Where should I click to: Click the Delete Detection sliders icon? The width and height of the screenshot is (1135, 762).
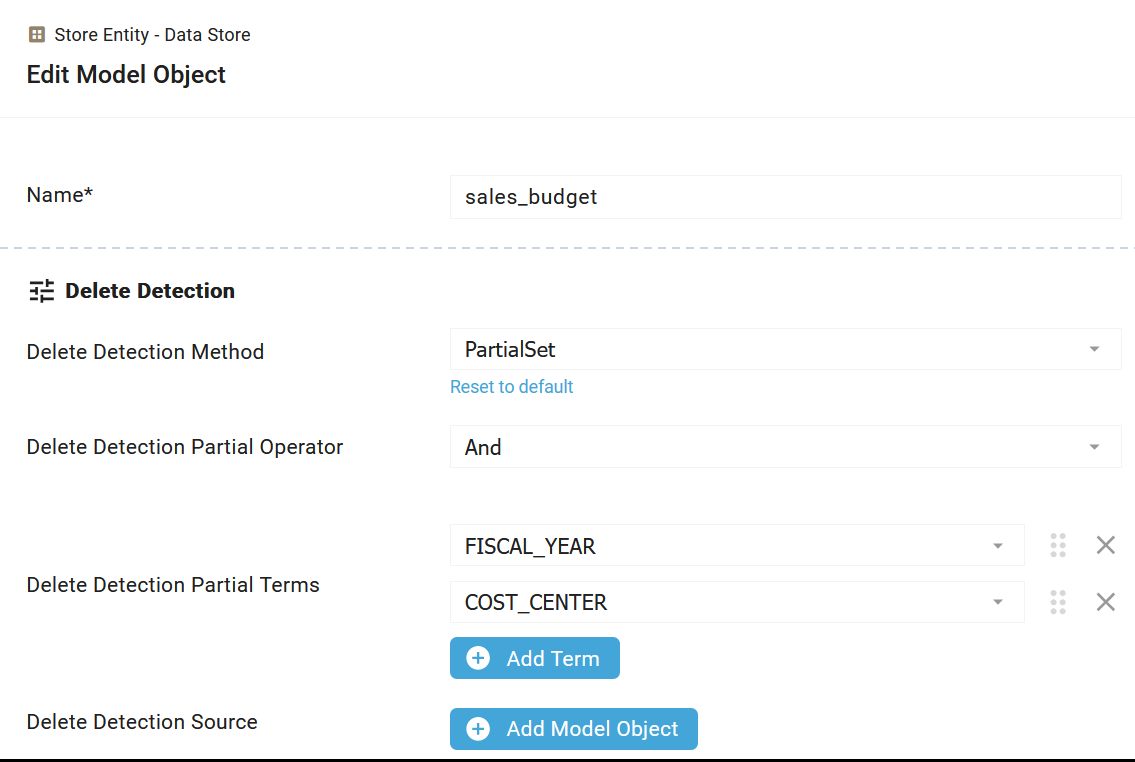click(x=41, y=291)
